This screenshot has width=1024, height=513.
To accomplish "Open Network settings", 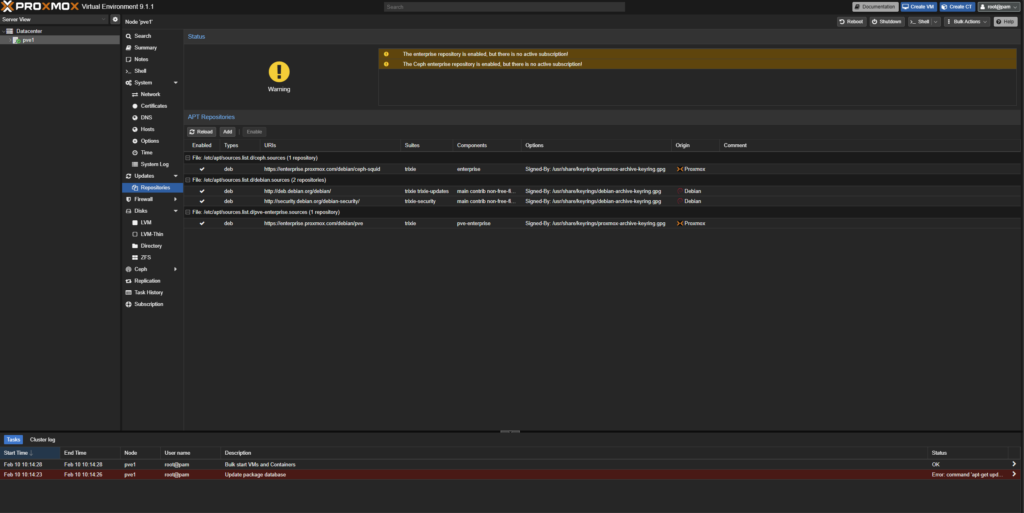I will (x=152, y=95).
